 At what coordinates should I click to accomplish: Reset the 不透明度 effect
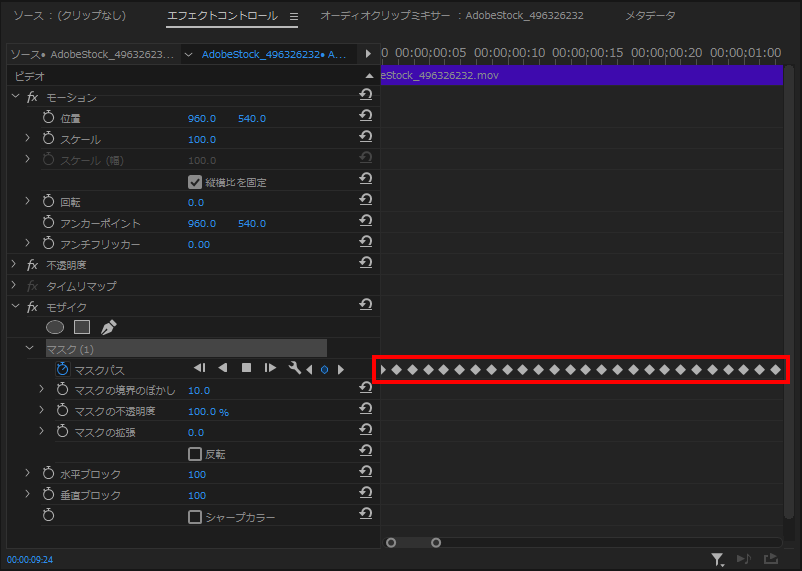click(365, 263)
